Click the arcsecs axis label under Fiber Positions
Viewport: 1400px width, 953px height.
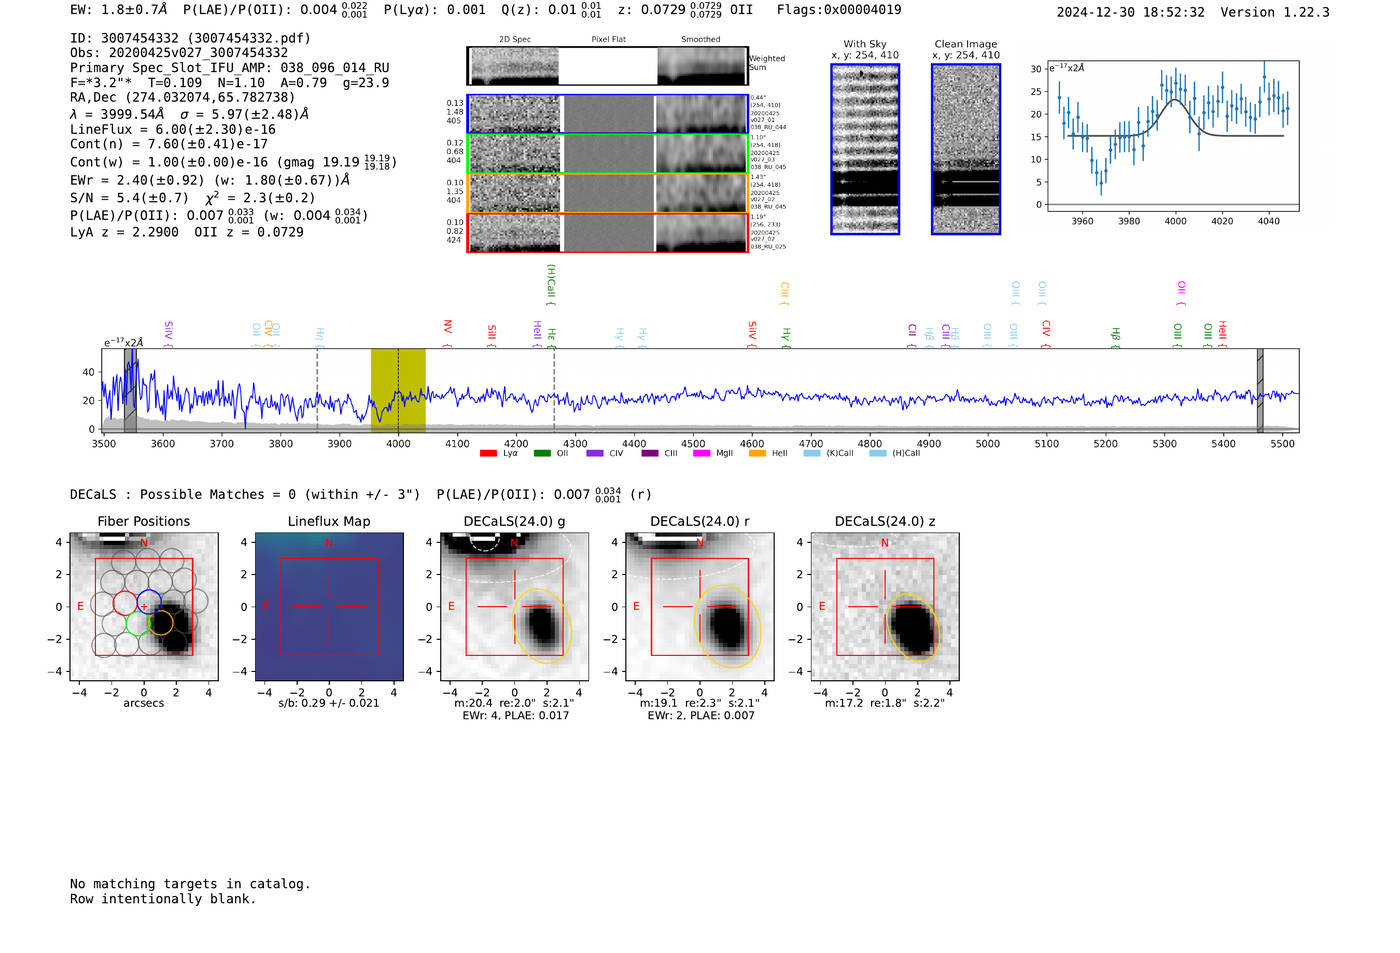(x=144, y=703)
